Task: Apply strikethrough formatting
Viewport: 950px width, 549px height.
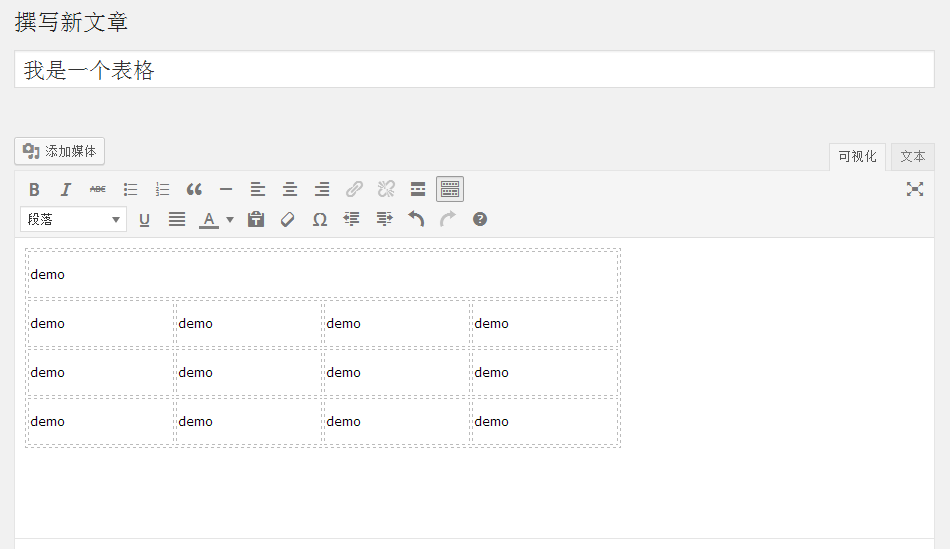Action: point(98,190)
